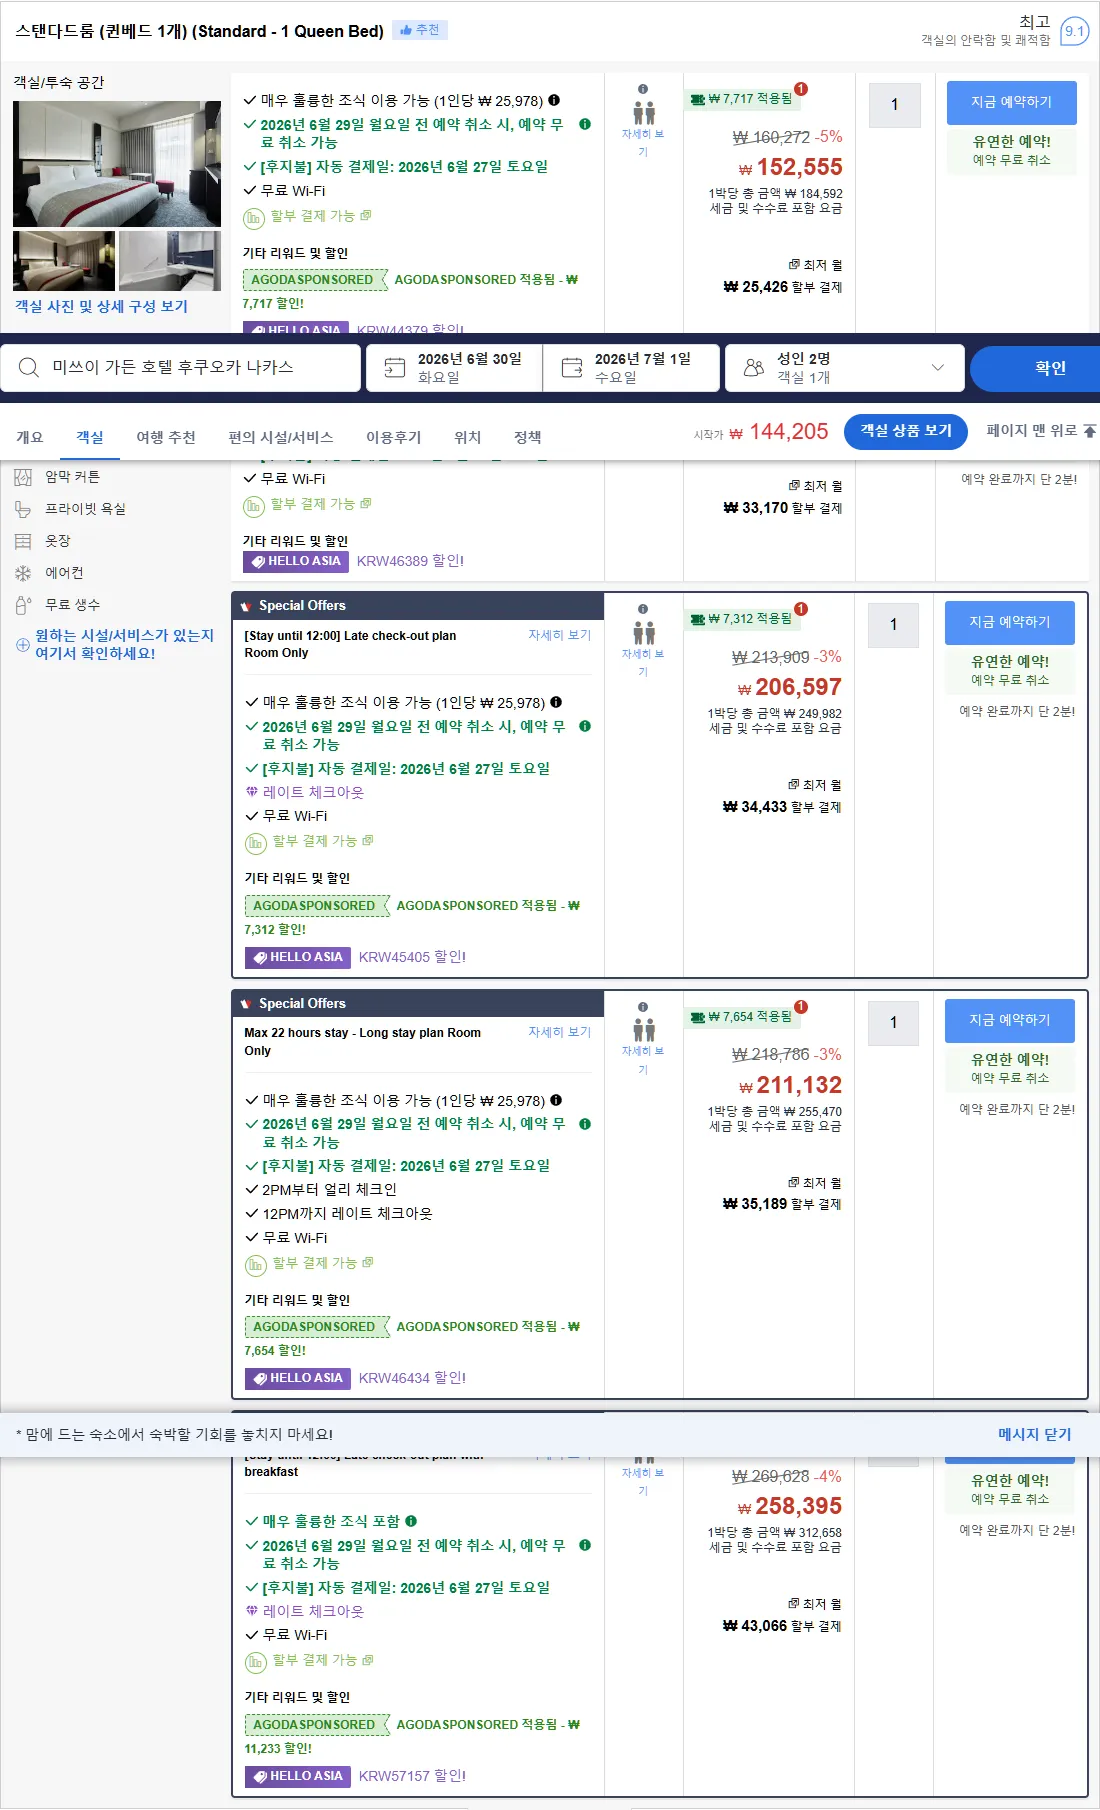Screen dimensions: 1100x1810
Task: Open room quantity selector for 152,555 rate
Action: click(894, 104)
